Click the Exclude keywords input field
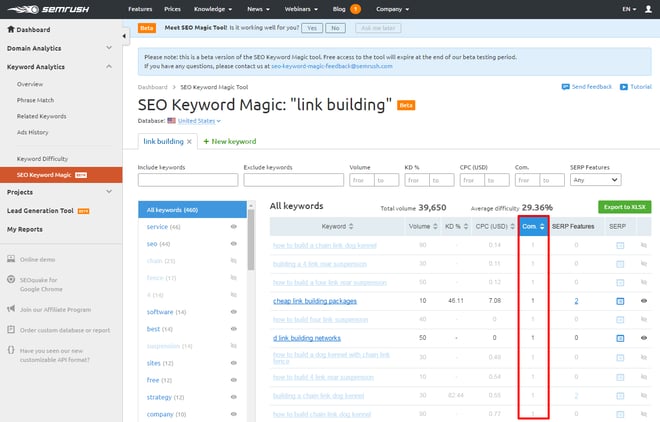660x422 pixels. (x=293, y=180)
